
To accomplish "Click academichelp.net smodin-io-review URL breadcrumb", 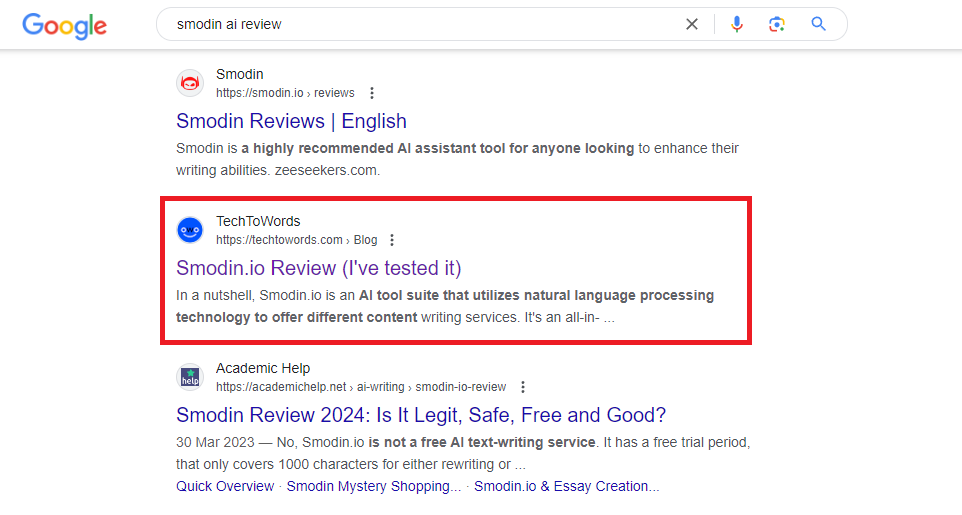I will 361,387.
